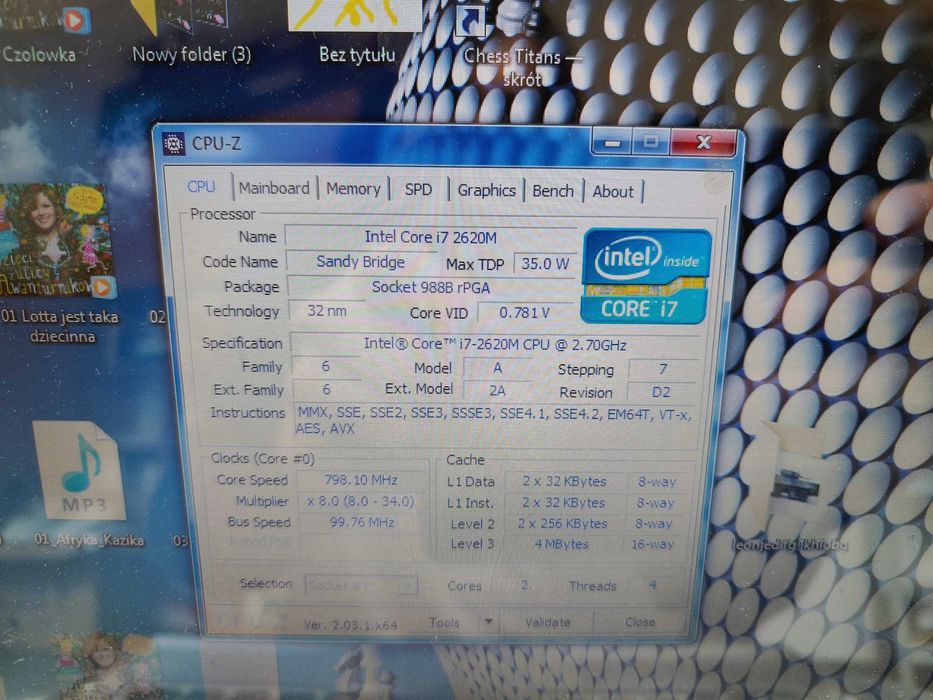Open the Graphics tab

pos(486,190)
